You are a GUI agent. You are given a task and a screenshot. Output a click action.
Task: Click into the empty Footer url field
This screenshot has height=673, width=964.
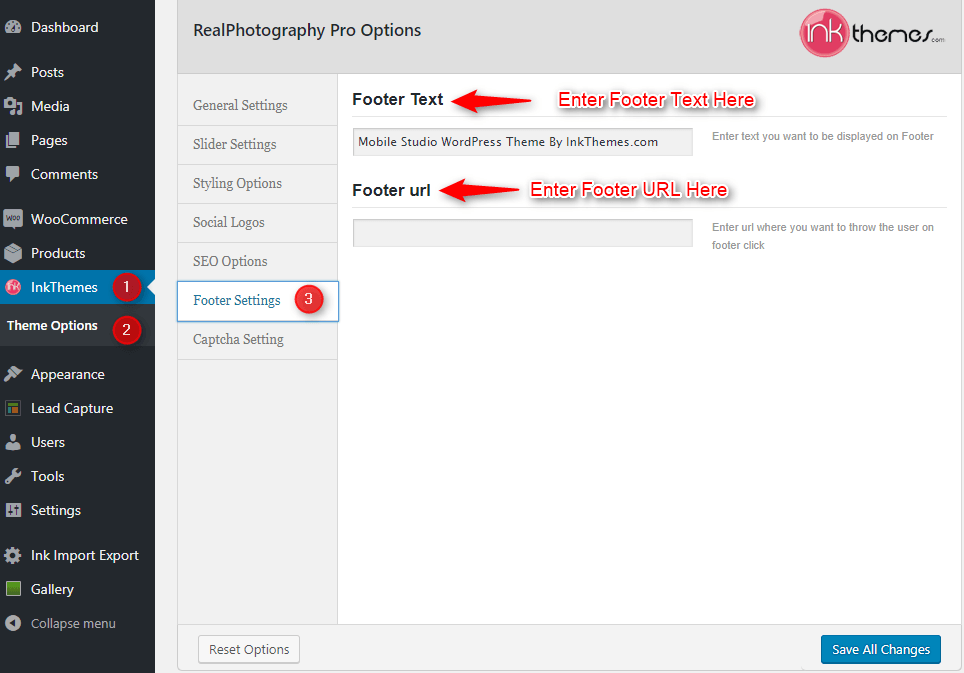[x=523, y=233]
